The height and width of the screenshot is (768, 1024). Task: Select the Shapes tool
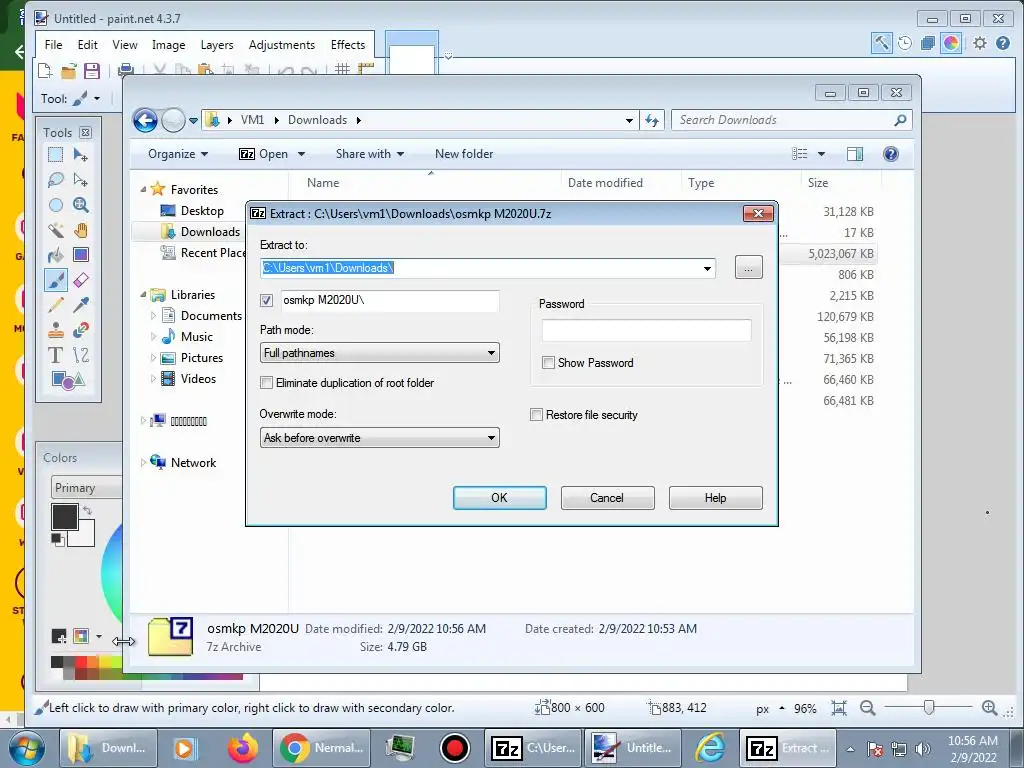(68, 380)
